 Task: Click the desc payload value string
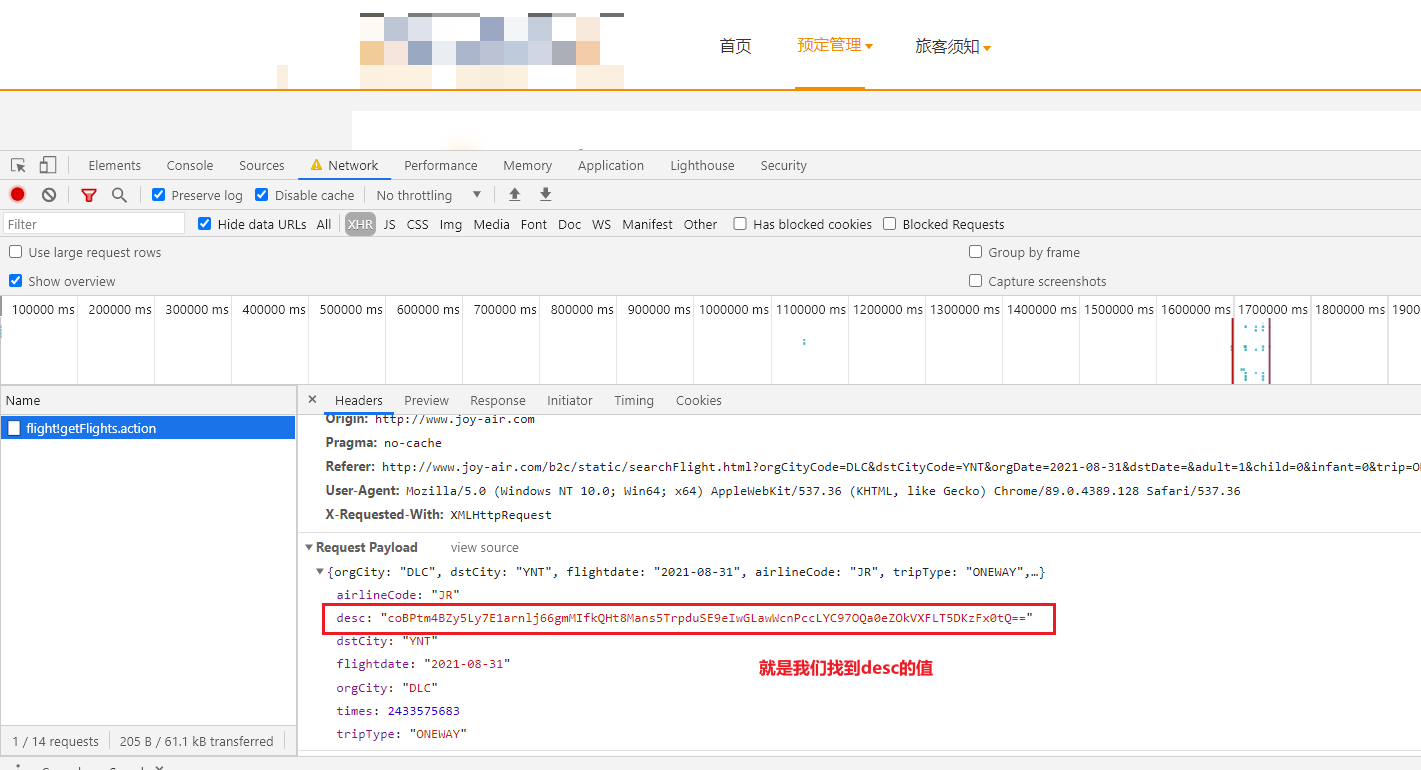point(706,619)
